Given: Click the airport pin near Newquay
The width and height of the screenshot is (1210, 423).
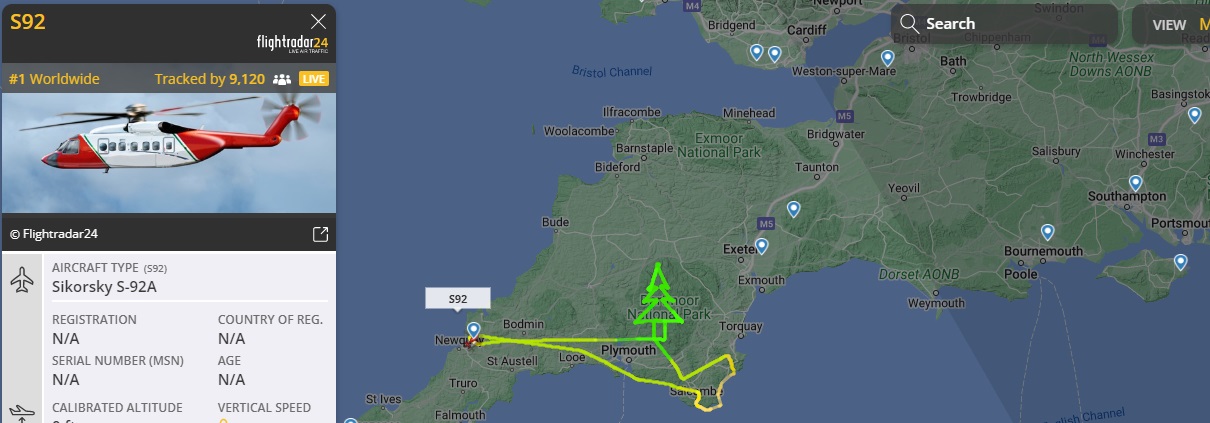Looking at the screenshot, I should pos(473,330).
